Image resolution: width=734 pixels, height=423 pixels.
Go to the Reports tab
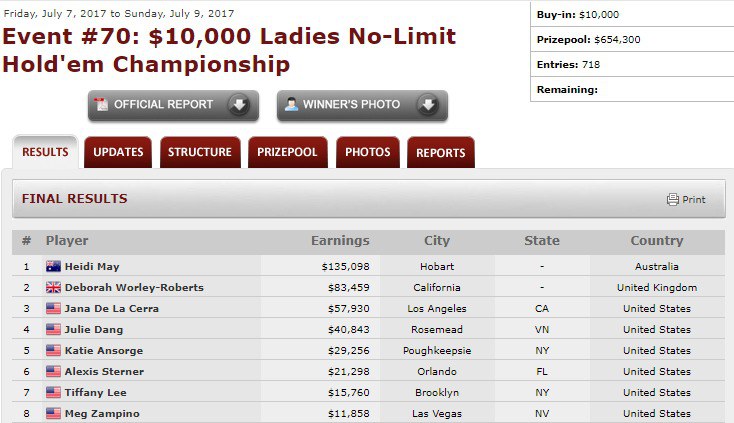coord(440,153)
